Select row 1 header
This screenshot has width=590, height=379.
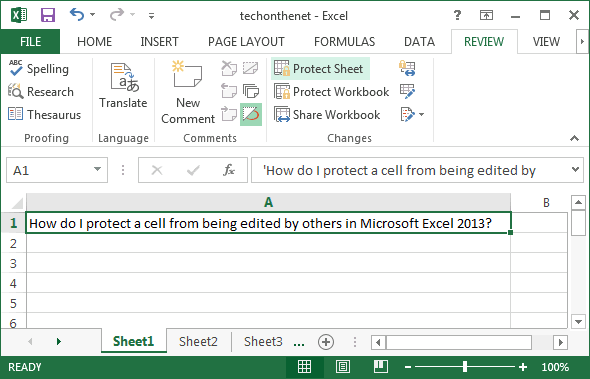[14, 223]
